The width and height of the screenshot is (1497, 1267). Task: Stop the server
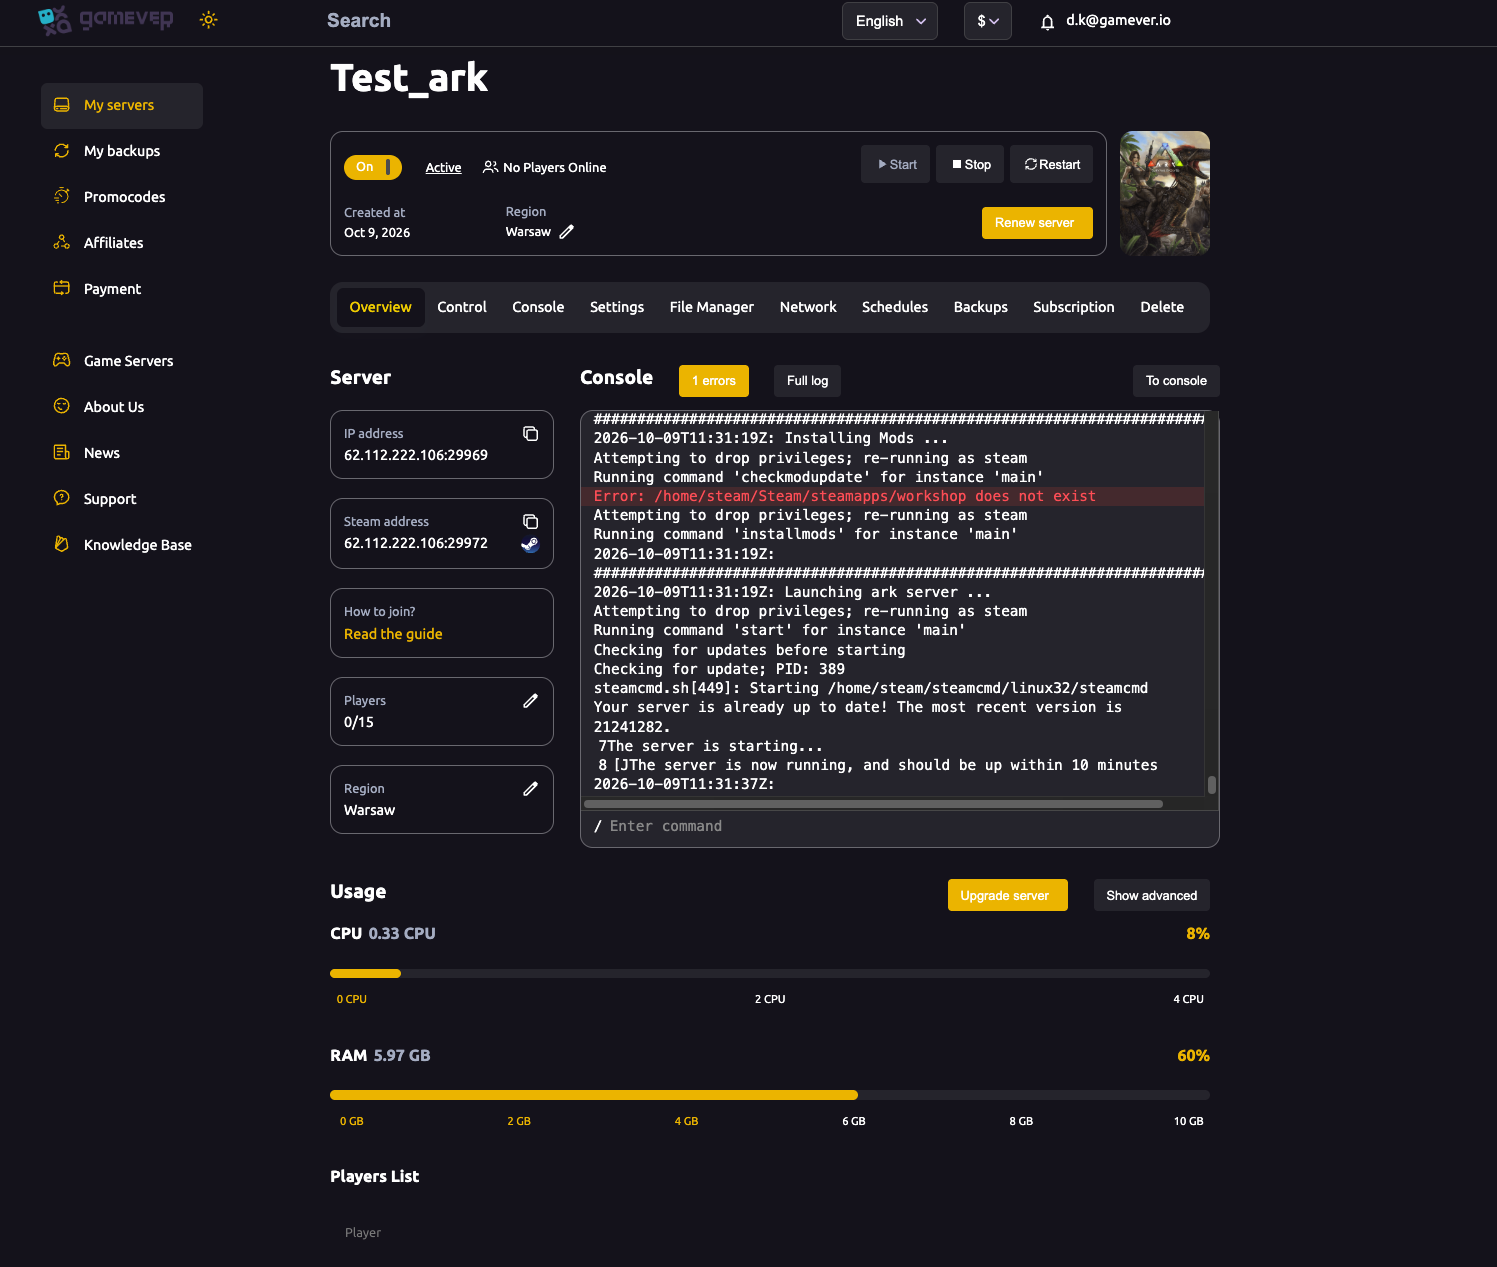tap(971, 164)
